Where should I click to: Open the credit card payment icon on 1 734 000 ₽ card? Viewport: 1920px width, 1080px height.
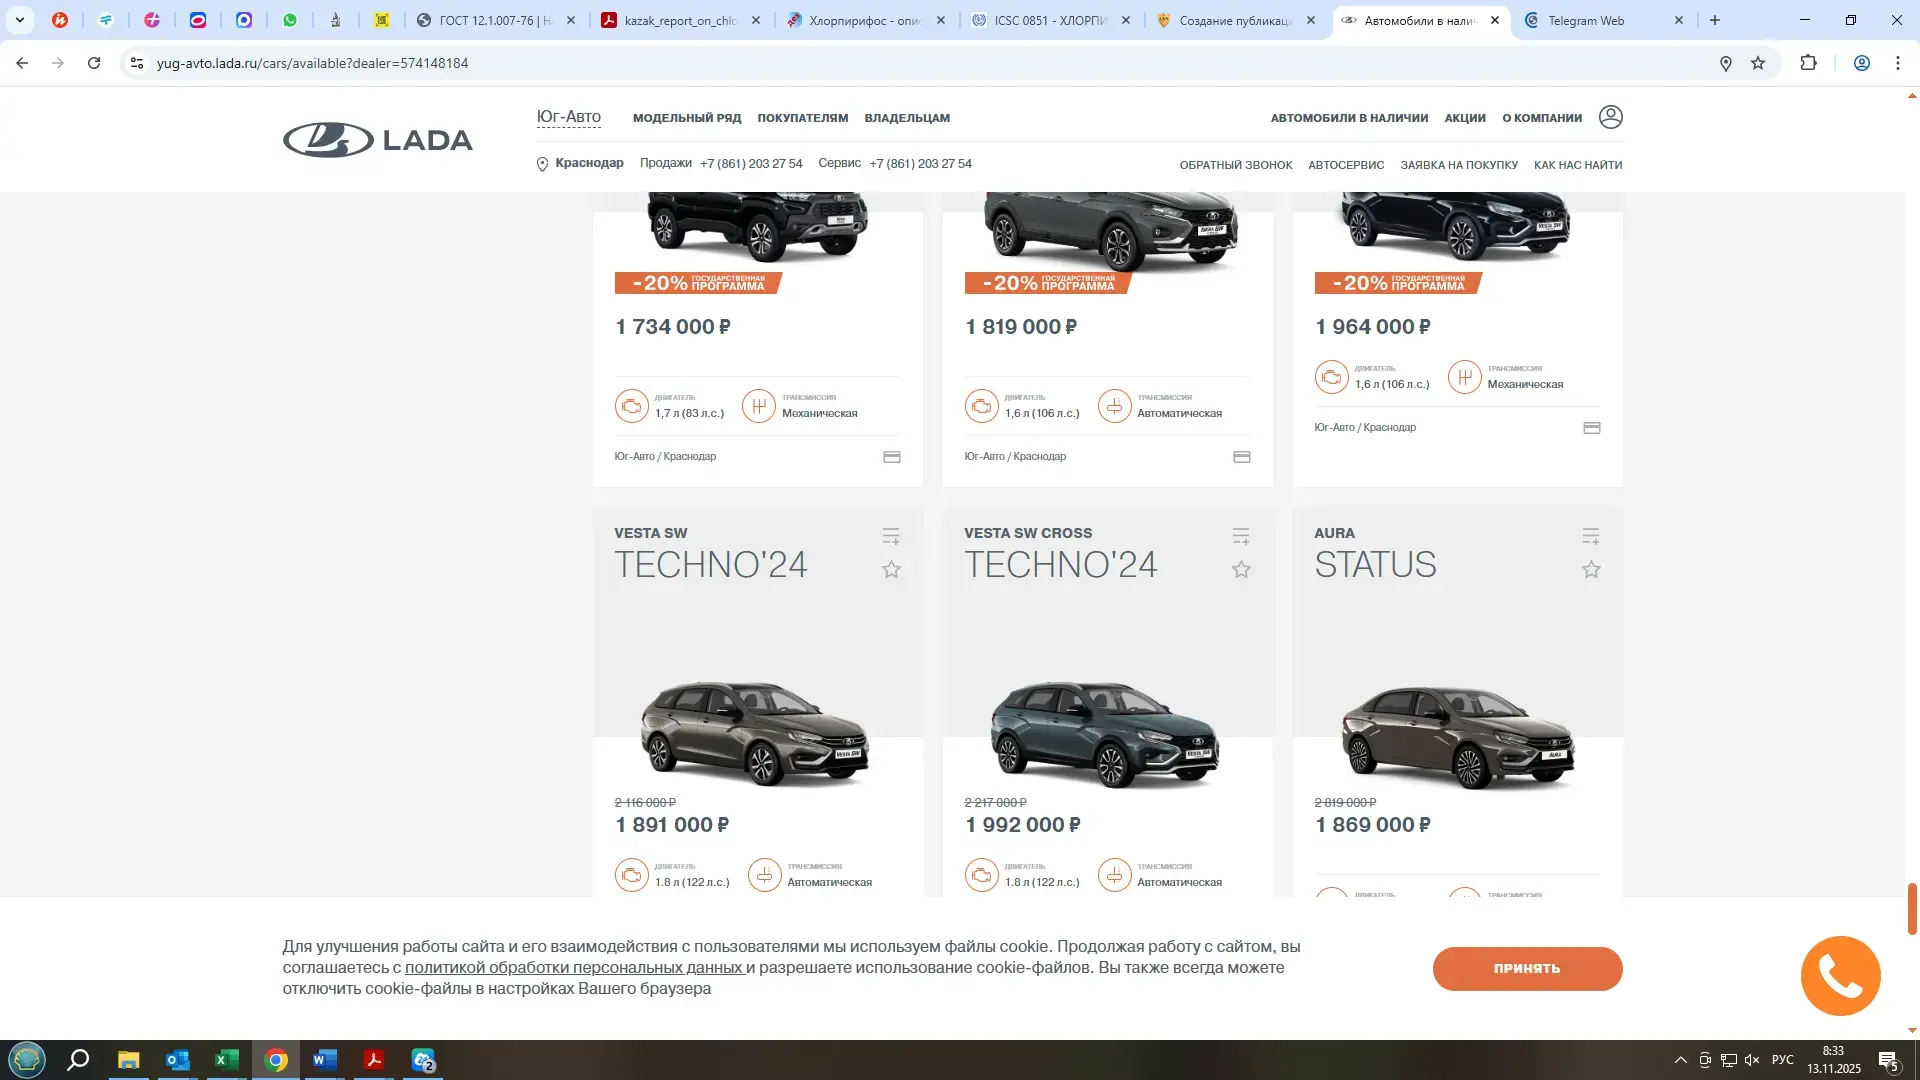coord(890,456)
